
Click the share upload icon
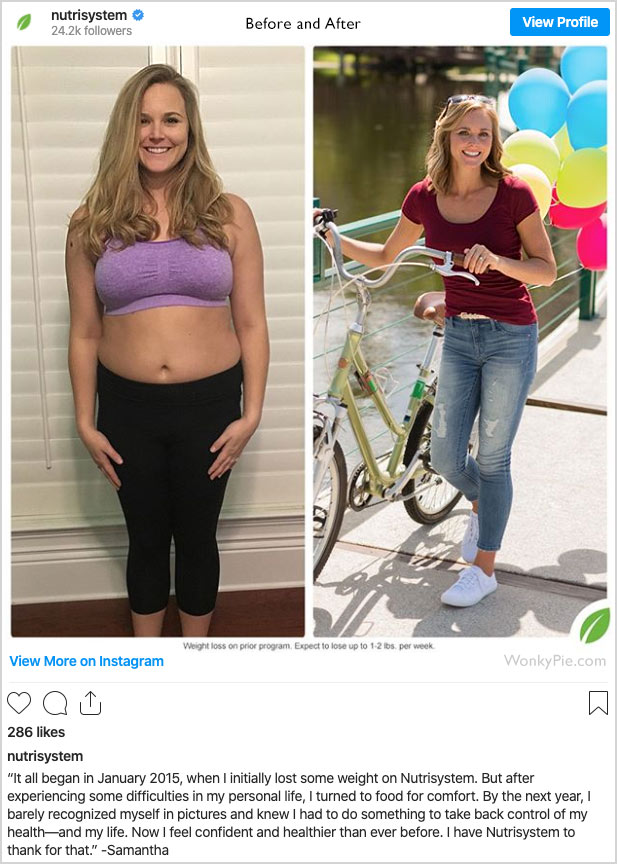[x=90, y=703]
